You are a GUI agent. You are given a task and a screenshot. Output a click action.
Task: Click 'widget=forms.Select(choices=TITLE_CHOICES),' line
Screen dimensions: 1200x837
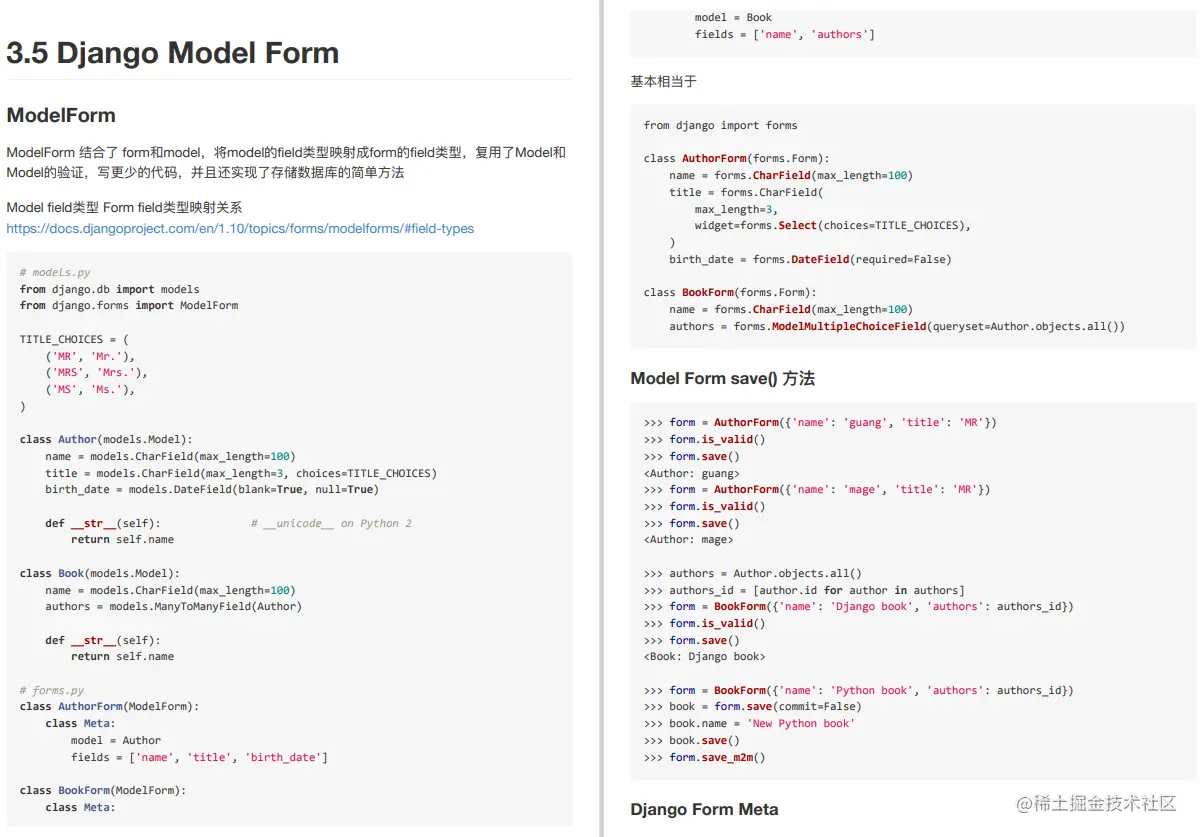(x=833, y=225)
